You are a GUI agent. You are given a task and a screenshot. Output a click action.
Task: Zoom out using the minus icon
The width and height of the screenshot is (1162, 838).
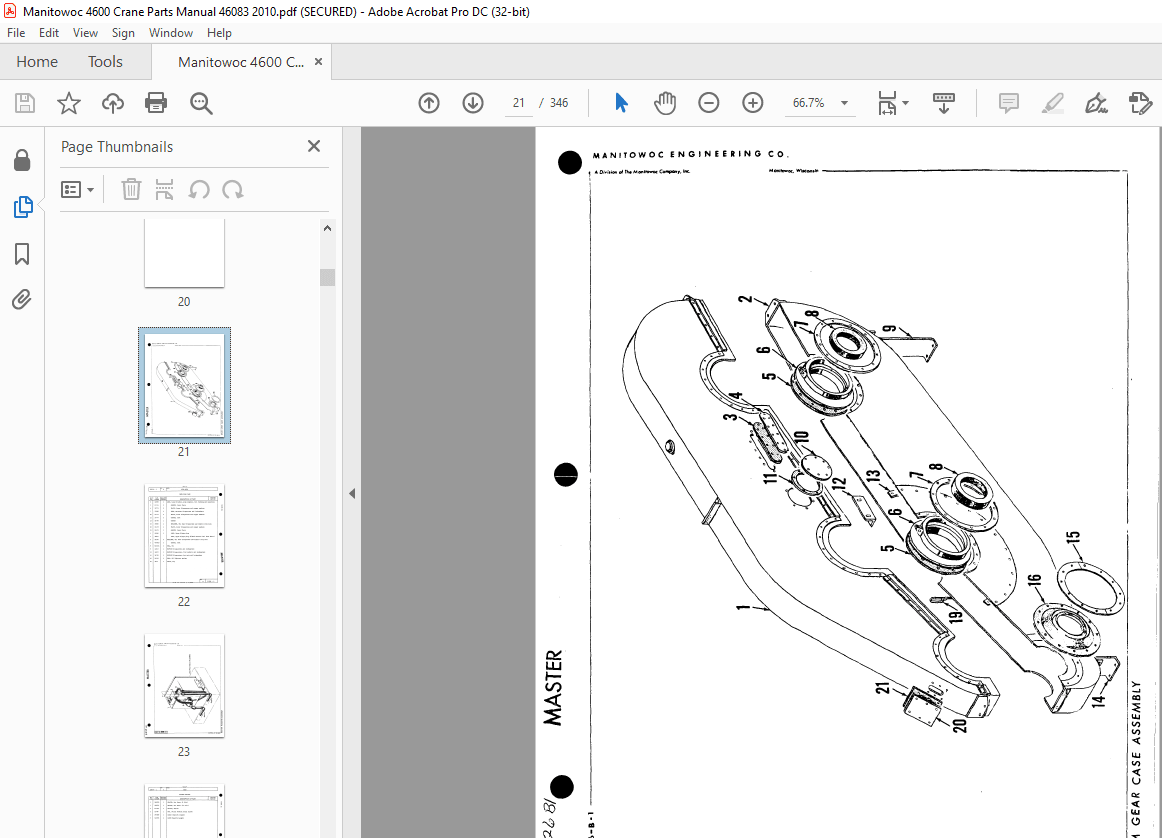click(709, 102)
